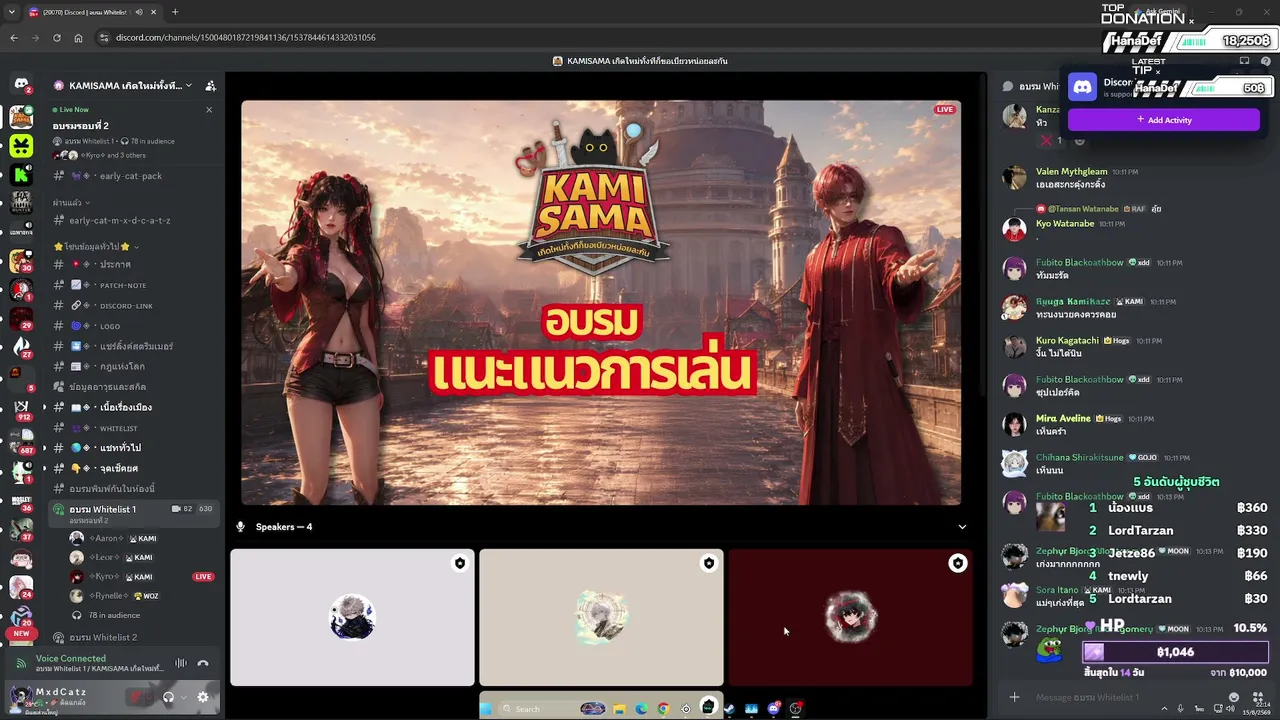The height and width of the screenshot is (720, 1280).
Task: Open Mira Aveline's profile from chat
Action: tap(1063, 418)
